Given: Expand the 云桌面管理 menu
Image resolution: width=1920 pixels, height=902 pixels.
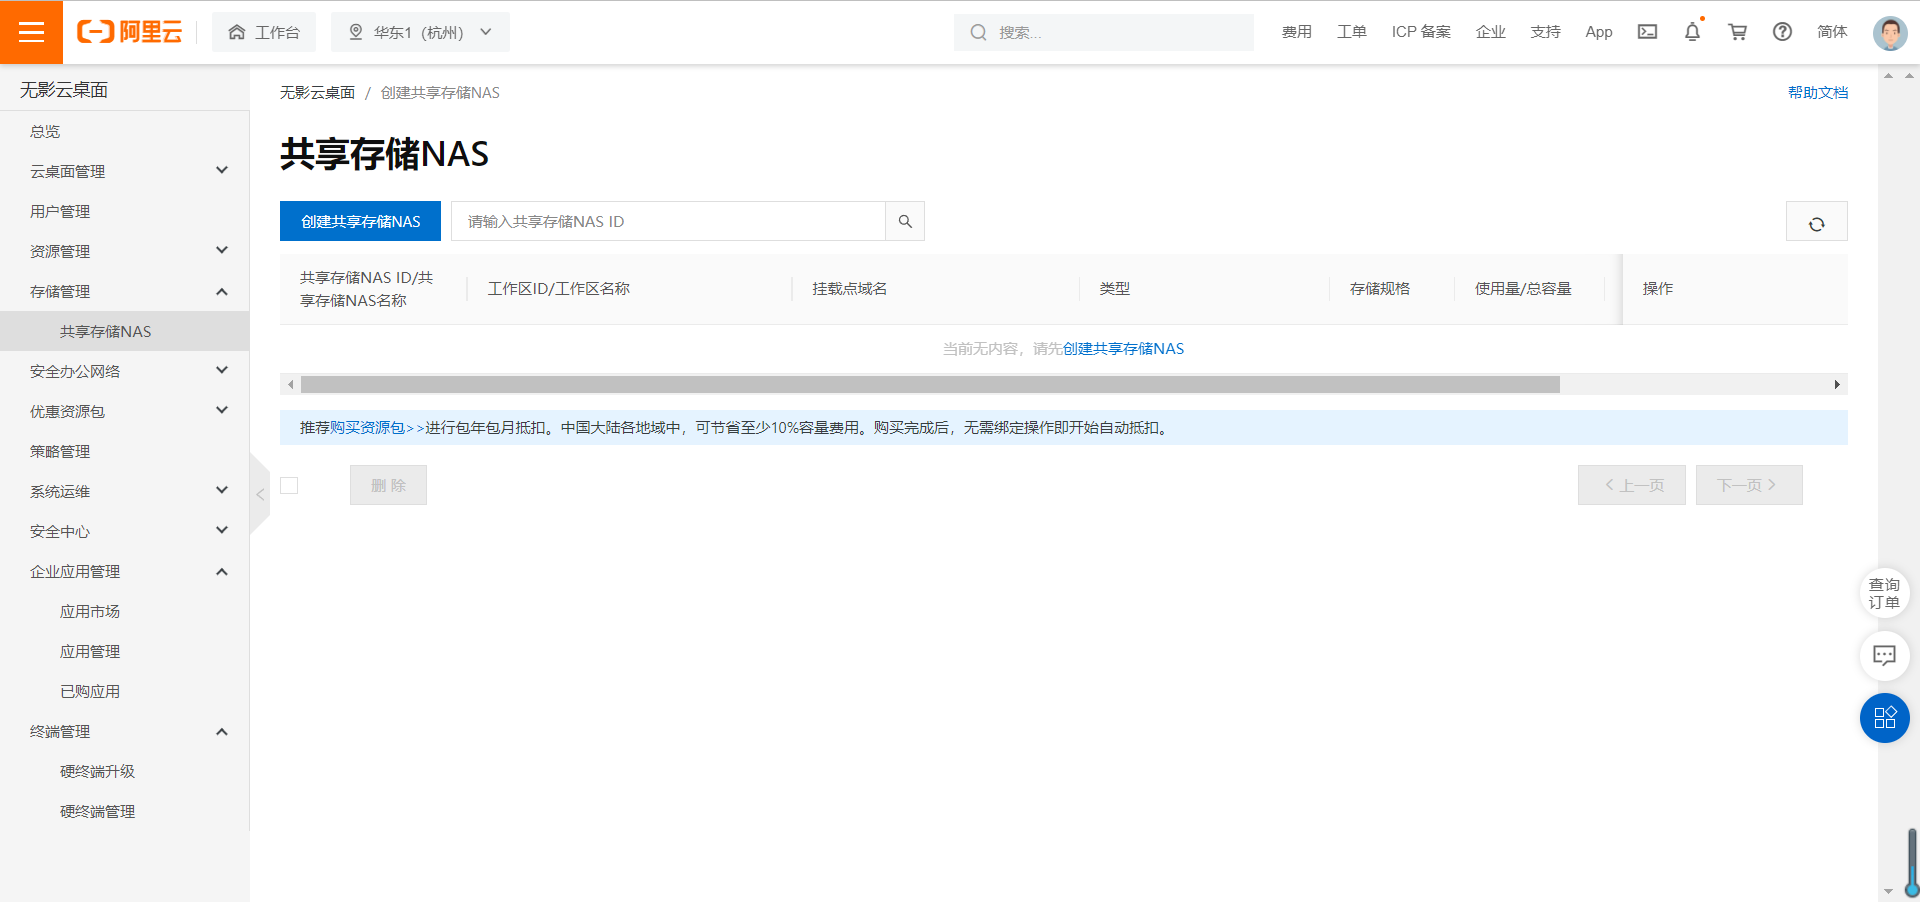Looking at the screenshot, I should click(x=125, y=171).
